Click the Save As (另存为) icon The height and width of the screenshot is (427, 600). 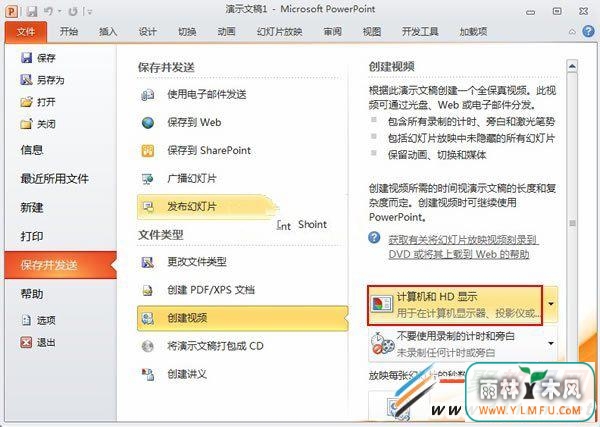[x=26, y=80]
